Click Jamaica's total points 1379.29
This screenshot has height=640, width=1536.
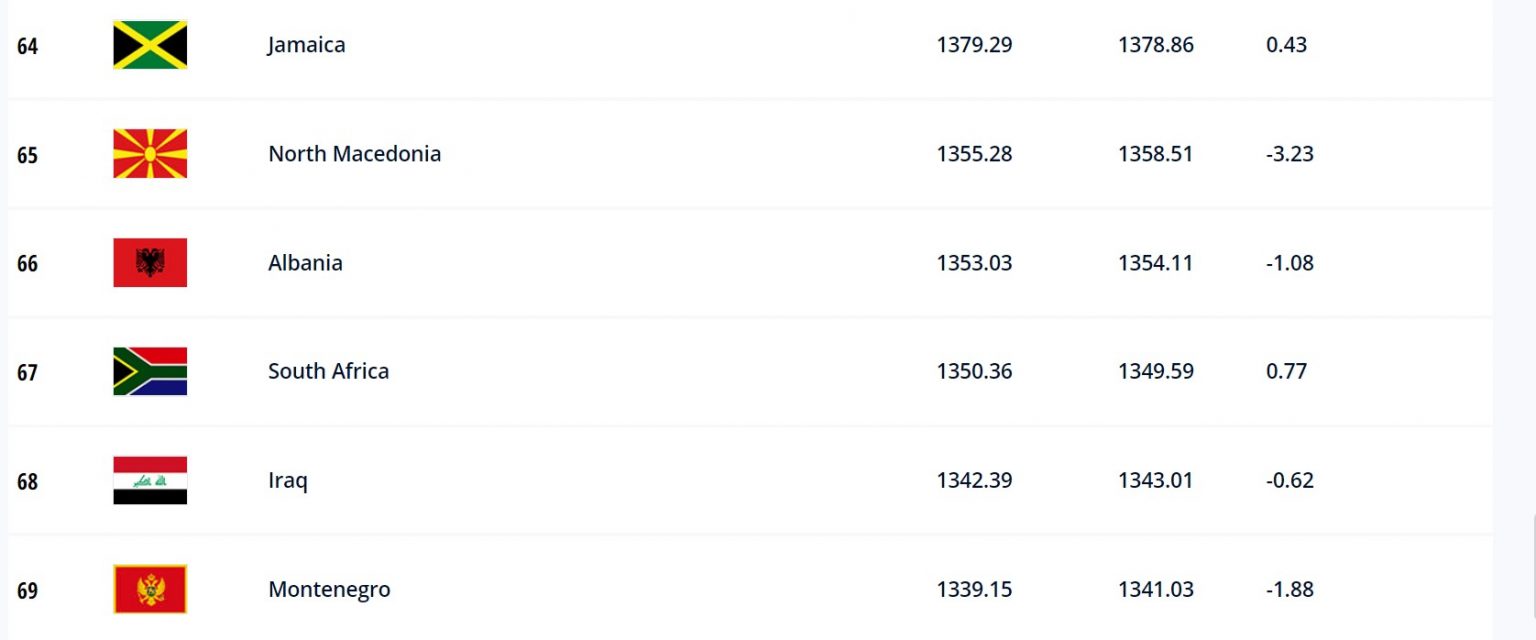(974, 45)
